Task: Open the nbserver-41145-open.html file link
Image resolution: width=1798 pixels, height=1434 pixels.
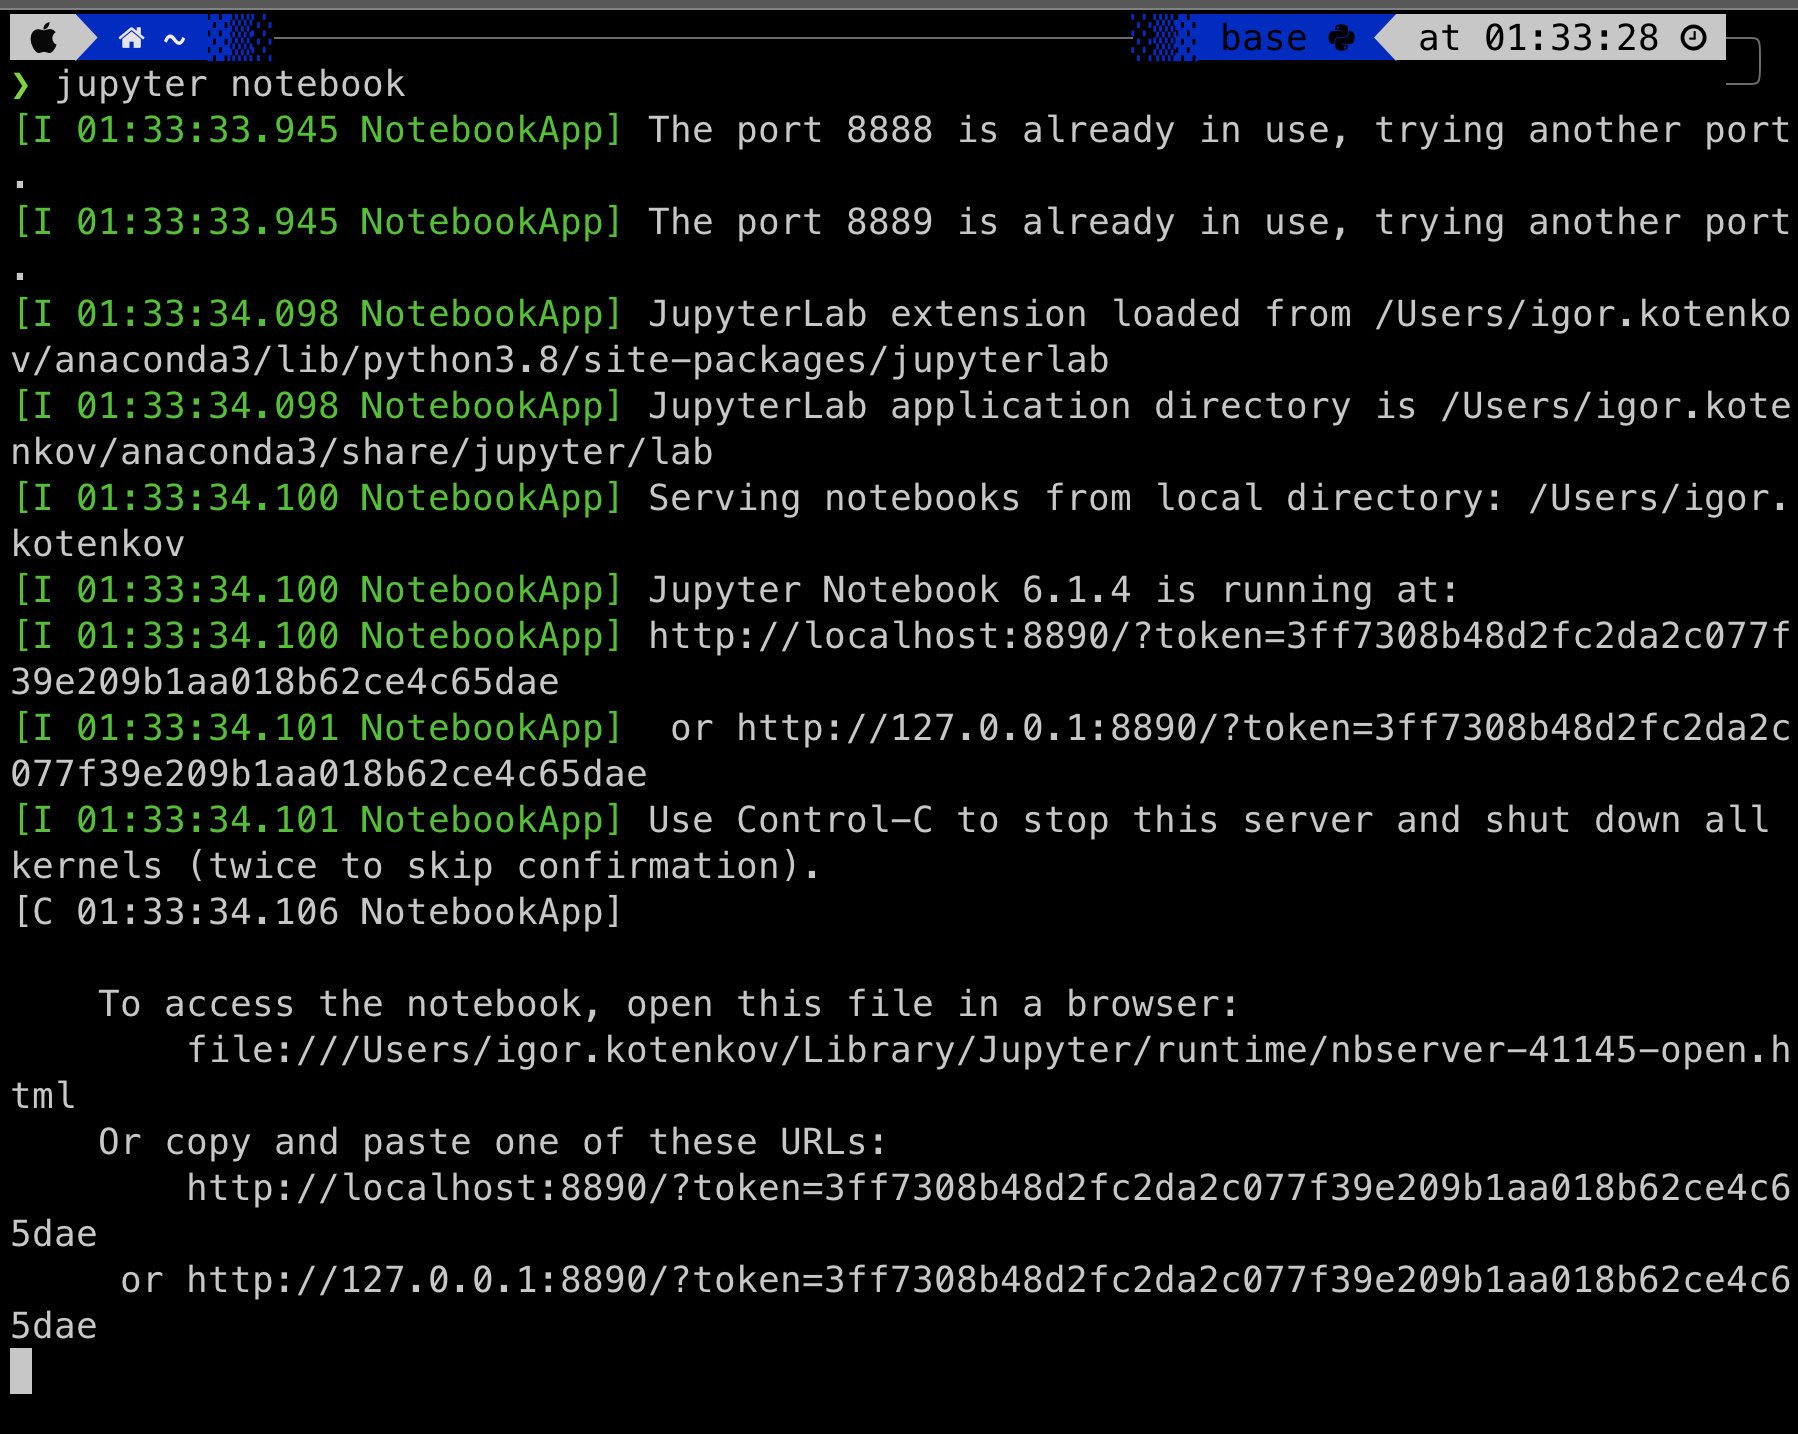Action: pyautogui.click(x=988, y=1050)
